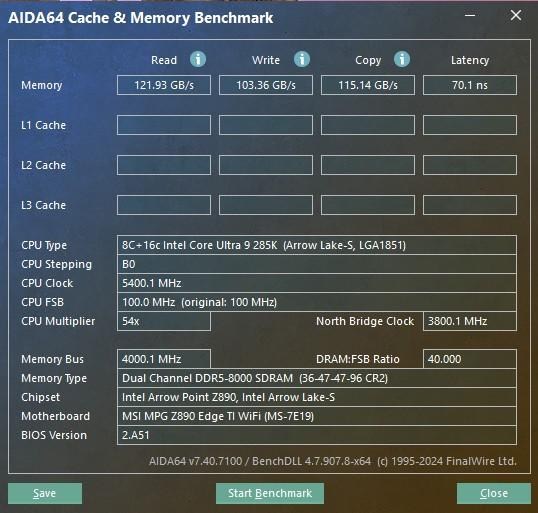
Task: Click the Memory Write value box
Action: (x=266, y=85)
